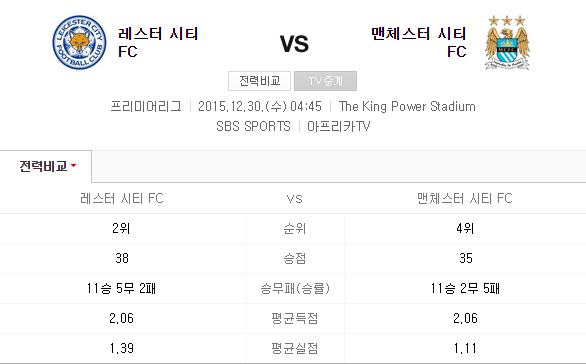Click the Manchester City eagle crest logo
Screen dimensions: 586x364
pyautogui.click(x=507, y=43)
